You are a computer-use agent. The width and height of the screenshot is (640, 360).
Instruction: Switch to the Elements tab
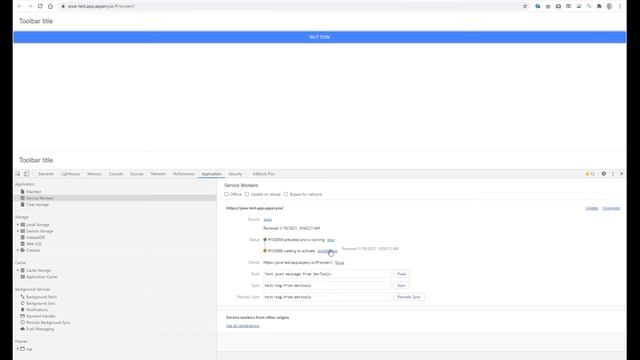click(46, 174)
